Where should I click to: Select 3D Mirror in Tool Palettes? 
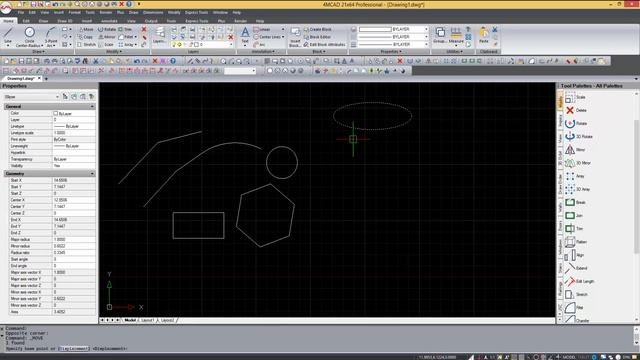pyautogui.click(x=578, y=163)
